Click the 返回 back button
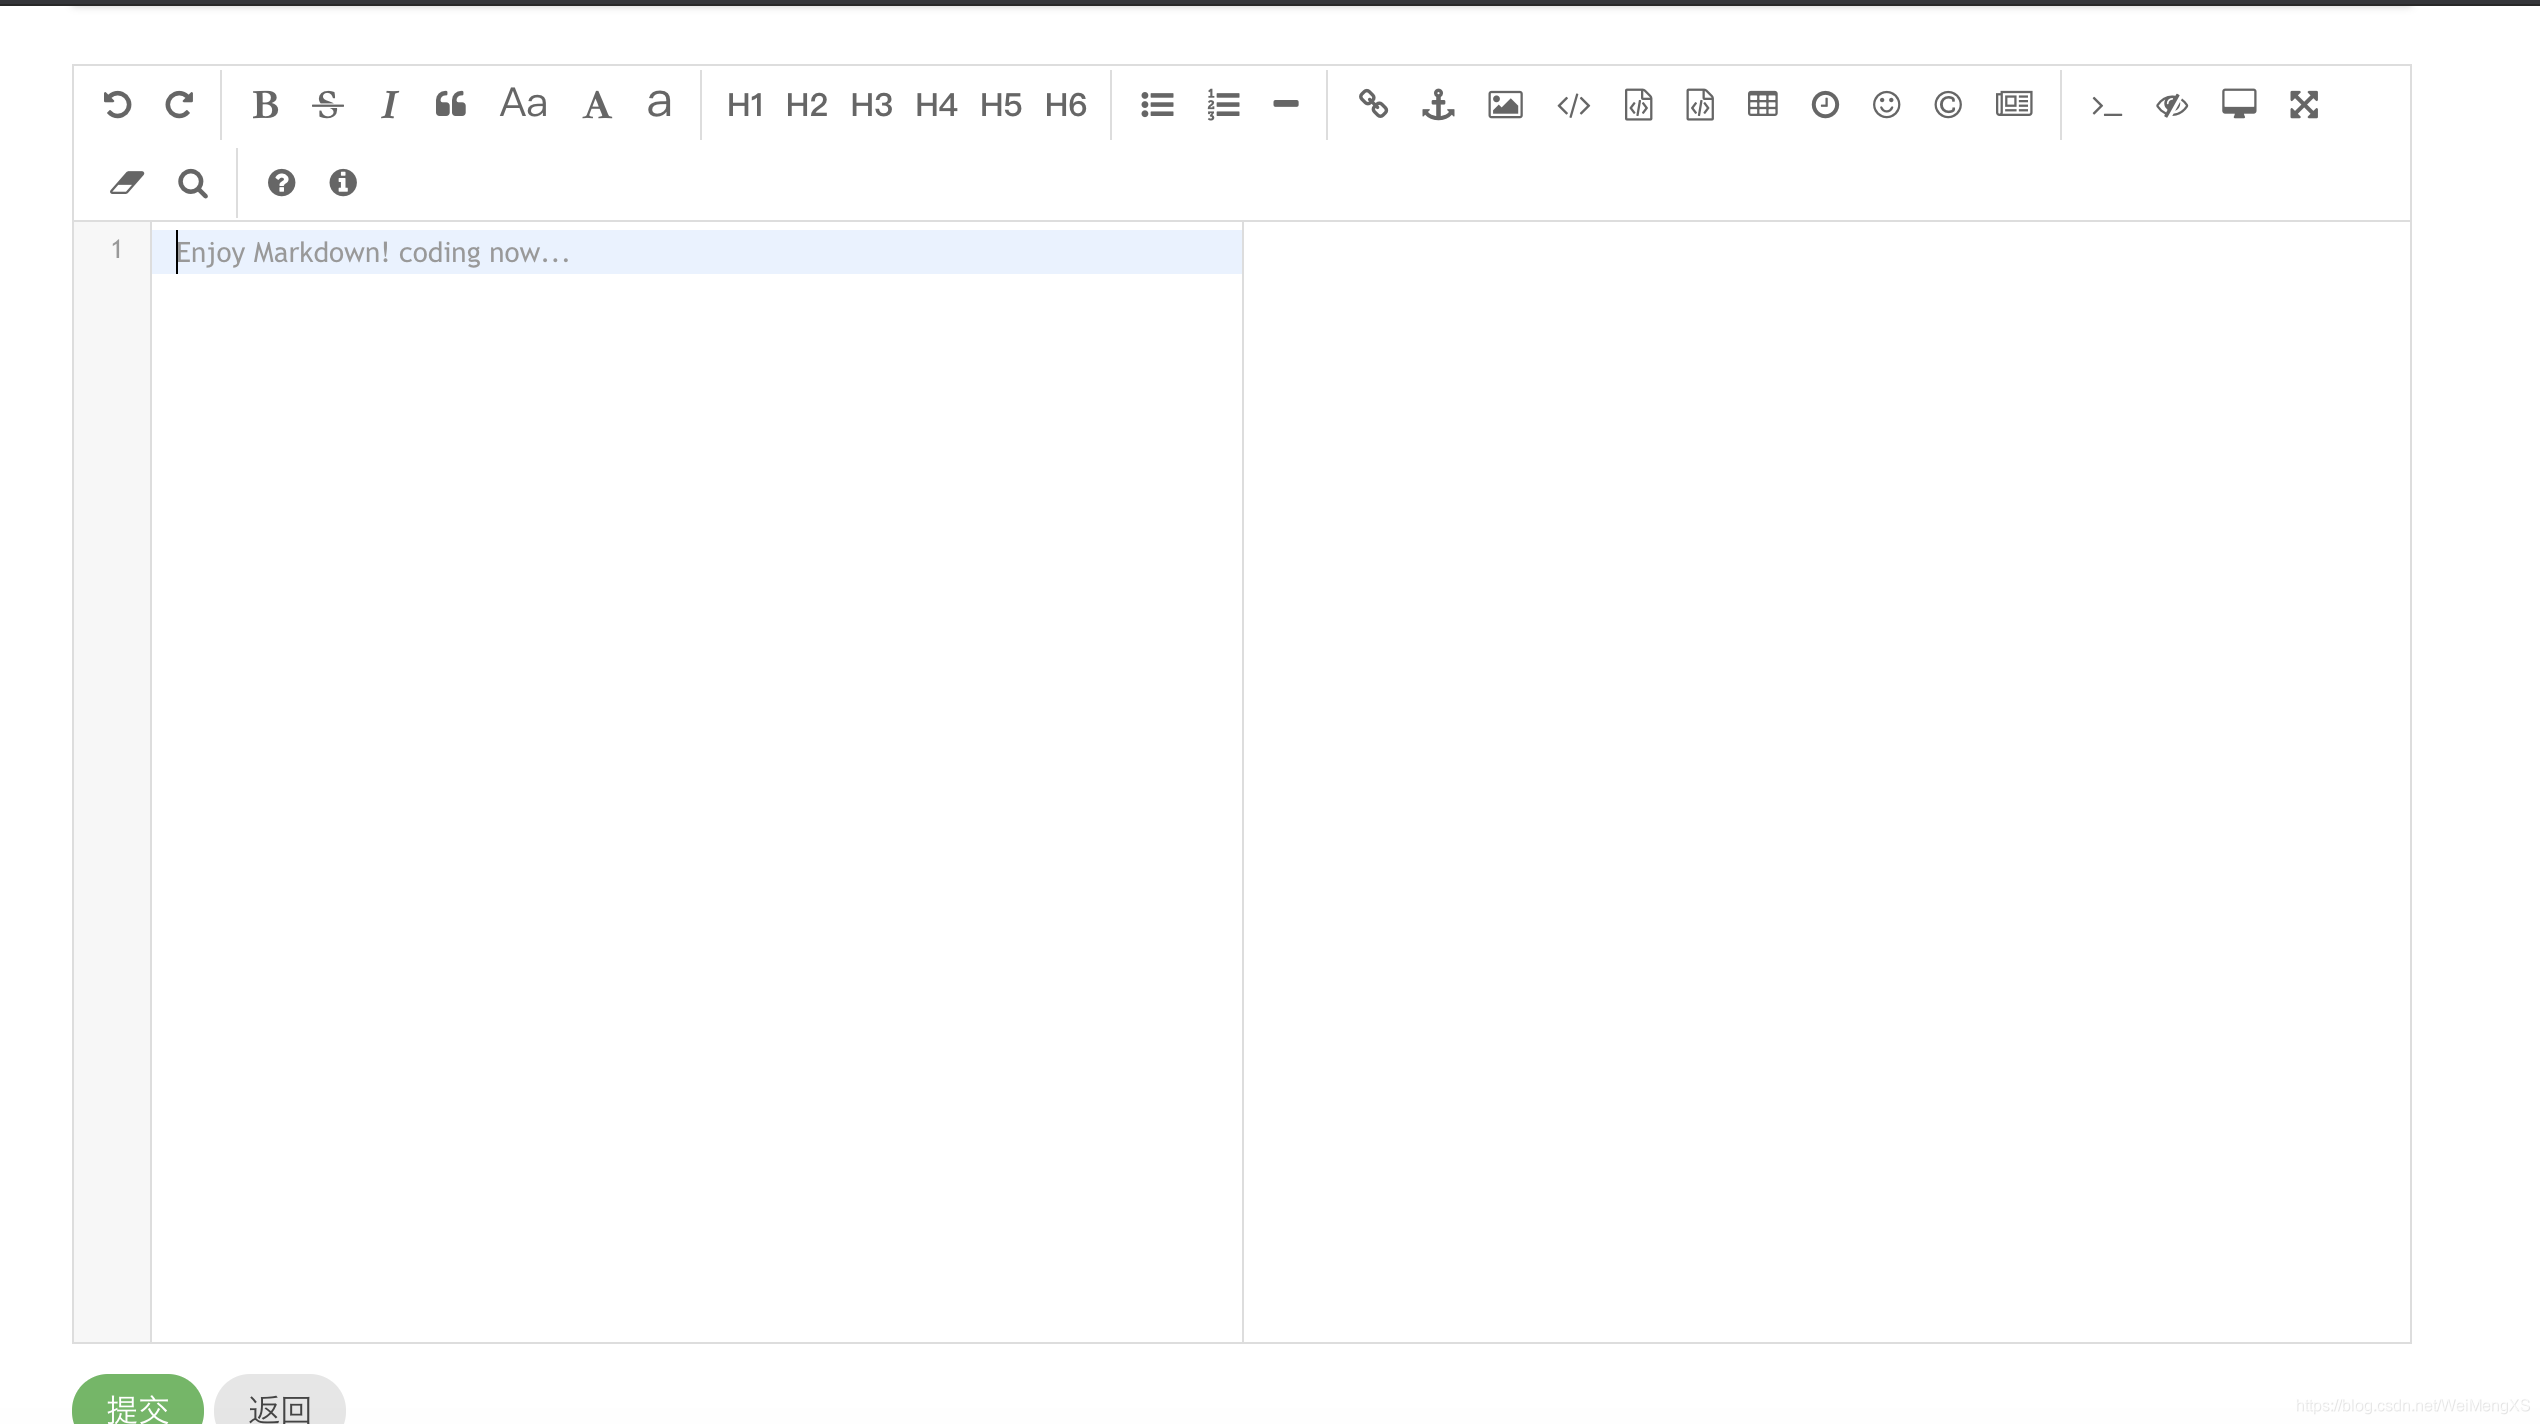This screenshot has height=1424, width=2540. [x=280, y=1404]
